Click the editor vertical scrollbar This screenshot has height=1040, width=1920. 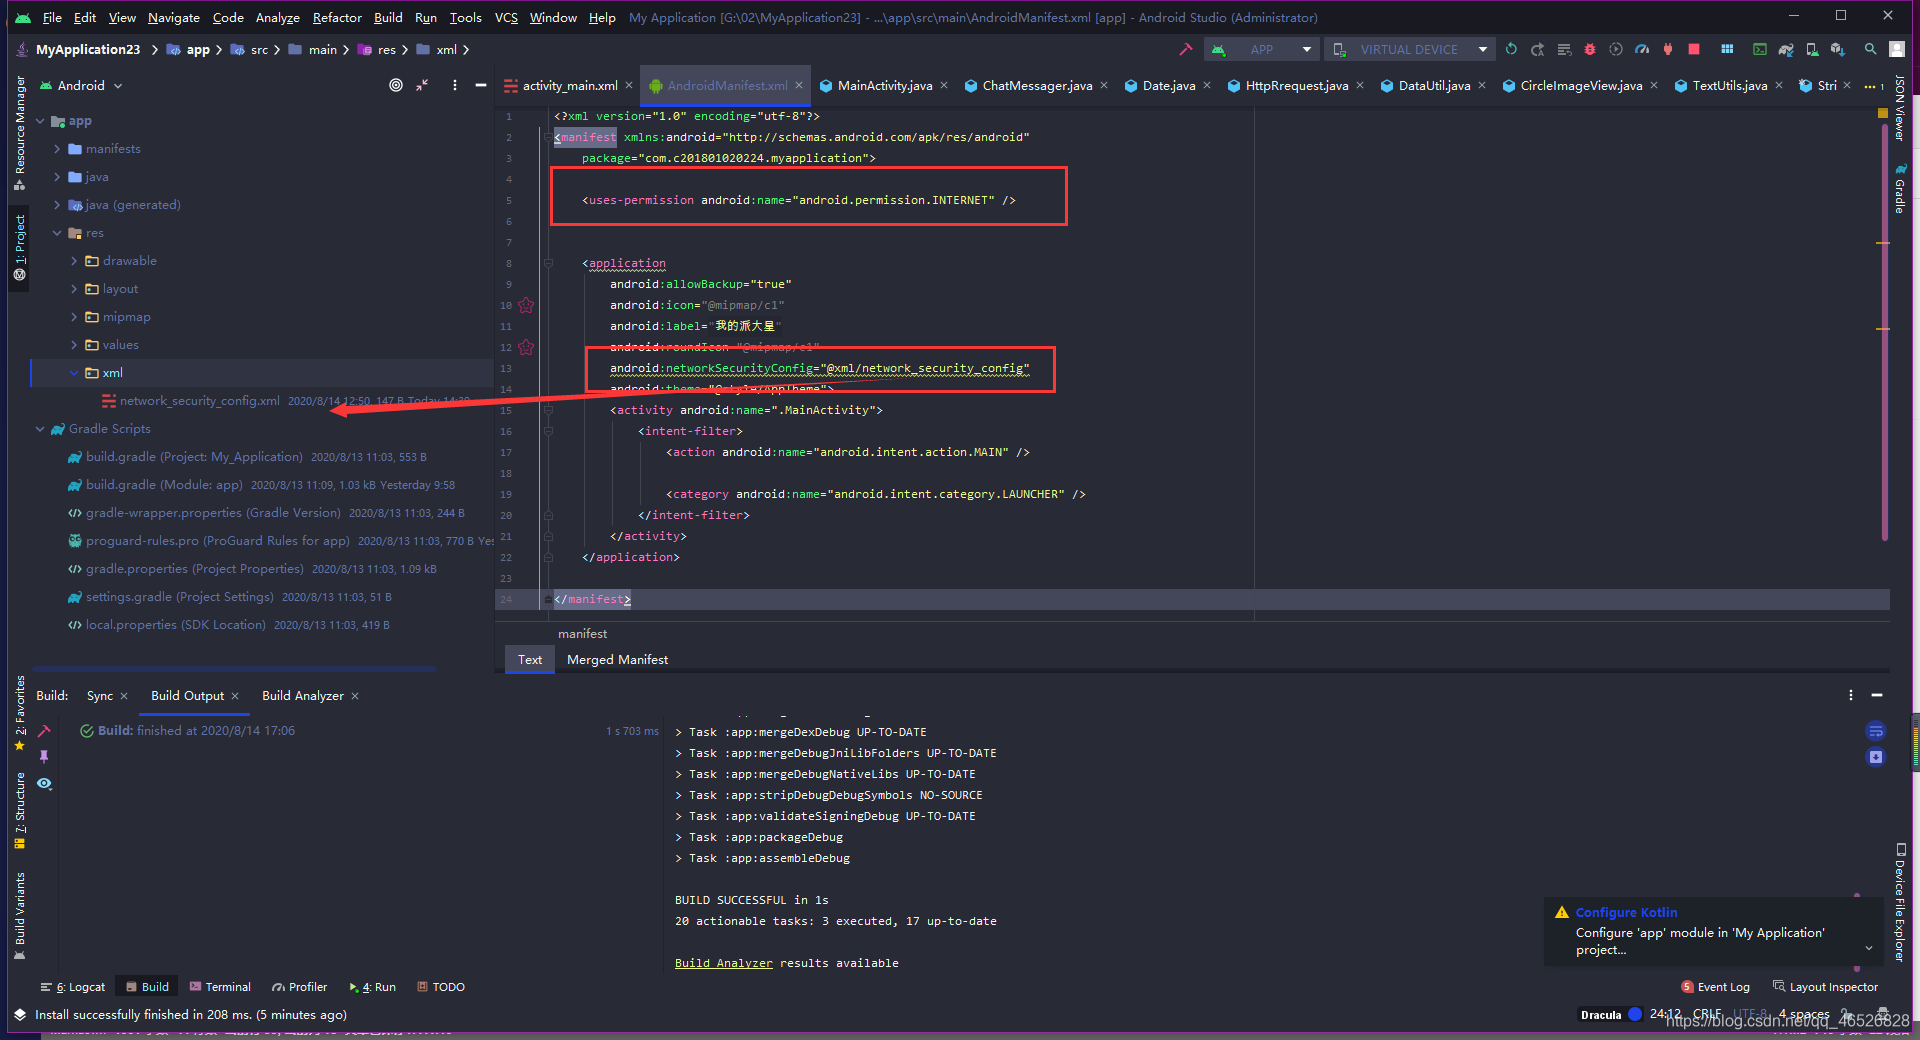pyautogui.click(x=1884, y=330)
